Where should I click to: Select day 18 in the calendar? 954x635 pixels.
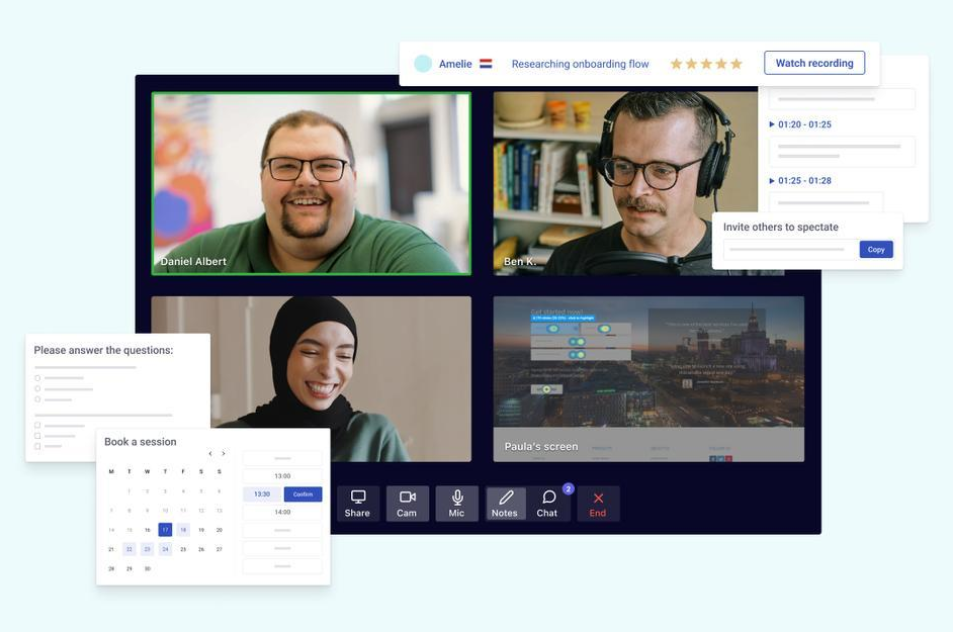183,530
